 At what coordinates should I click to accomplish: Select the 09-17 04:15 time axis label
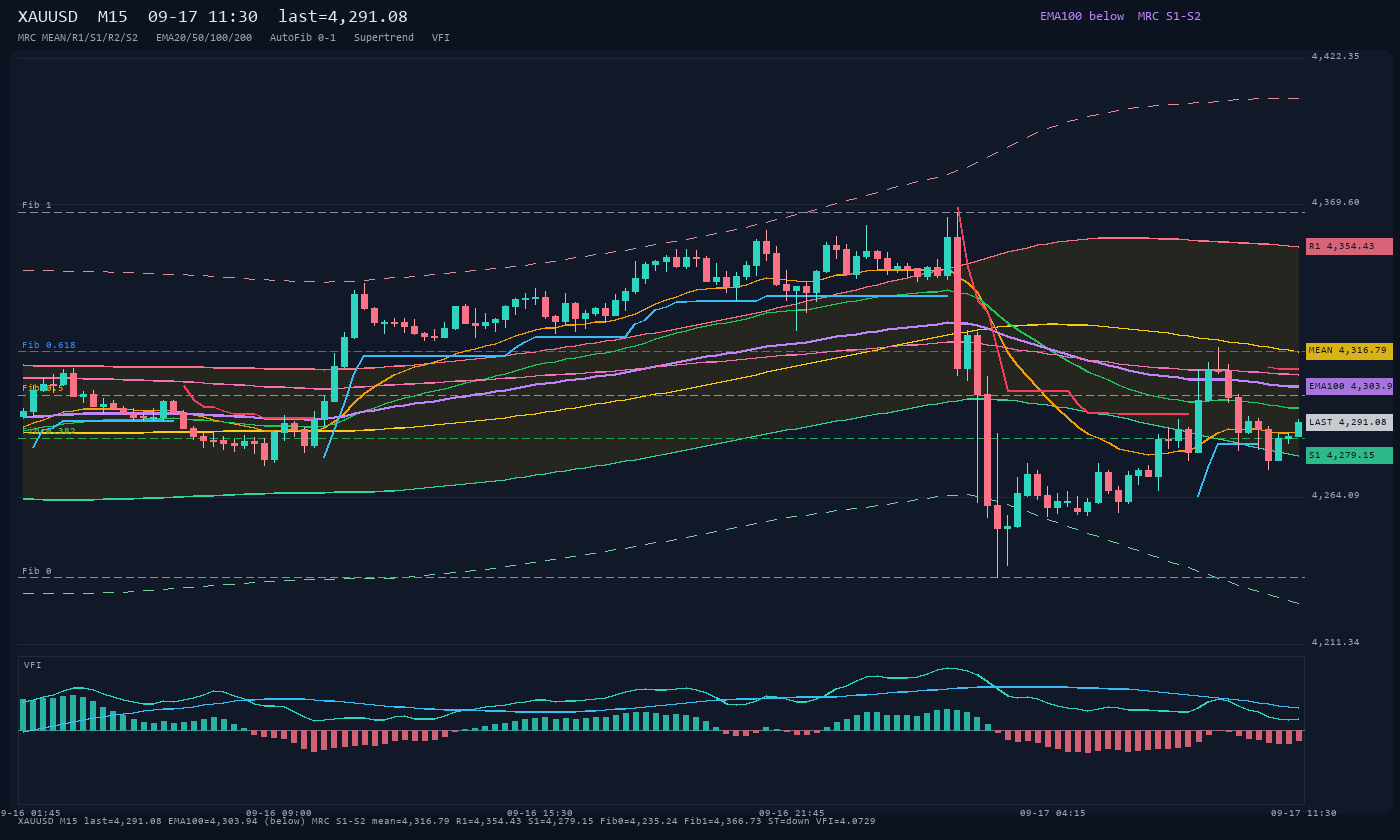point(1052,813)
